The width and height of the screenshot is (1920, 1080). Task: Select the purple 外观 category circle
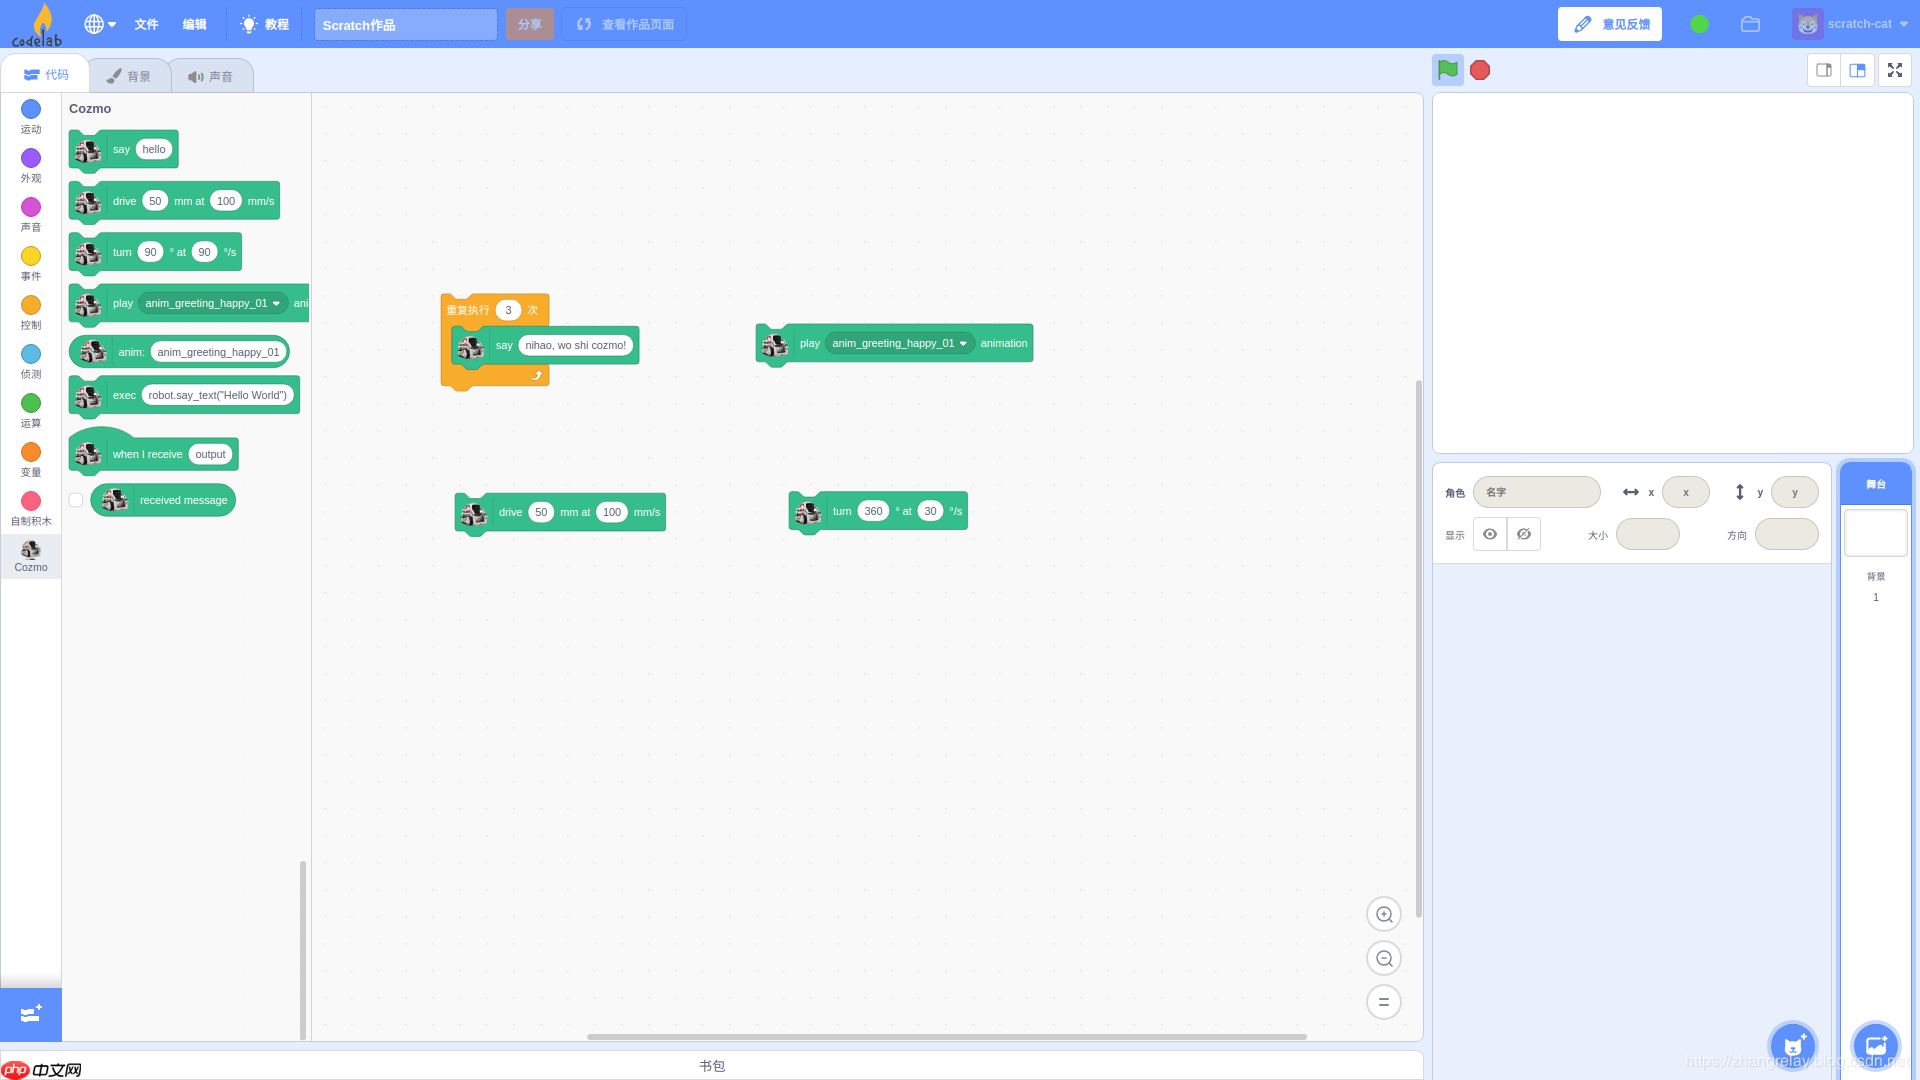point(30,158)
